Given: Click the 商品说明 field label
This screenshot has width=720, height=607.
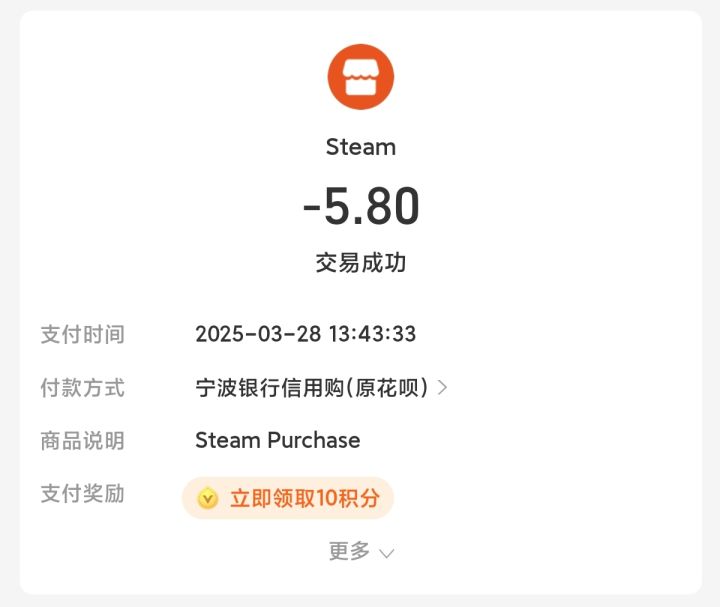Looking at the screenshot, I should 82,440.
